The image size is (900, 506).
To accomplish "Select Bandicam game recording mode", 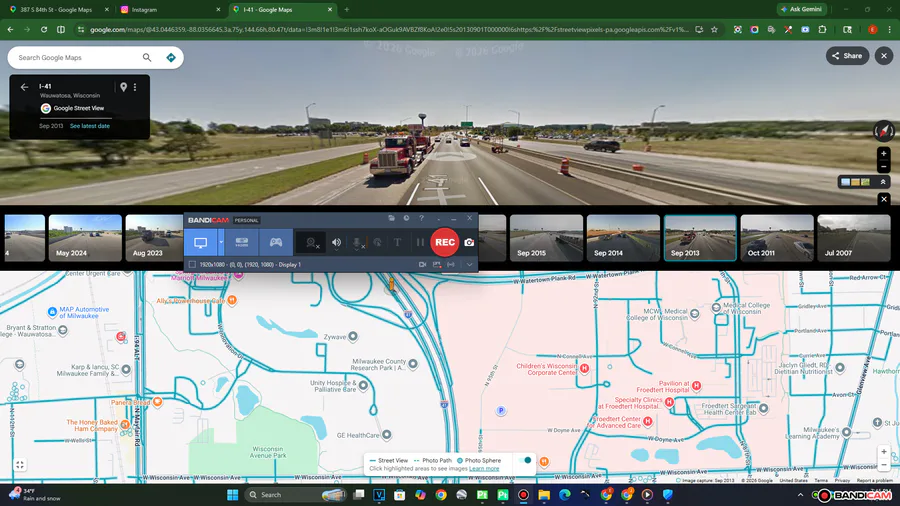I will (276, 243).
